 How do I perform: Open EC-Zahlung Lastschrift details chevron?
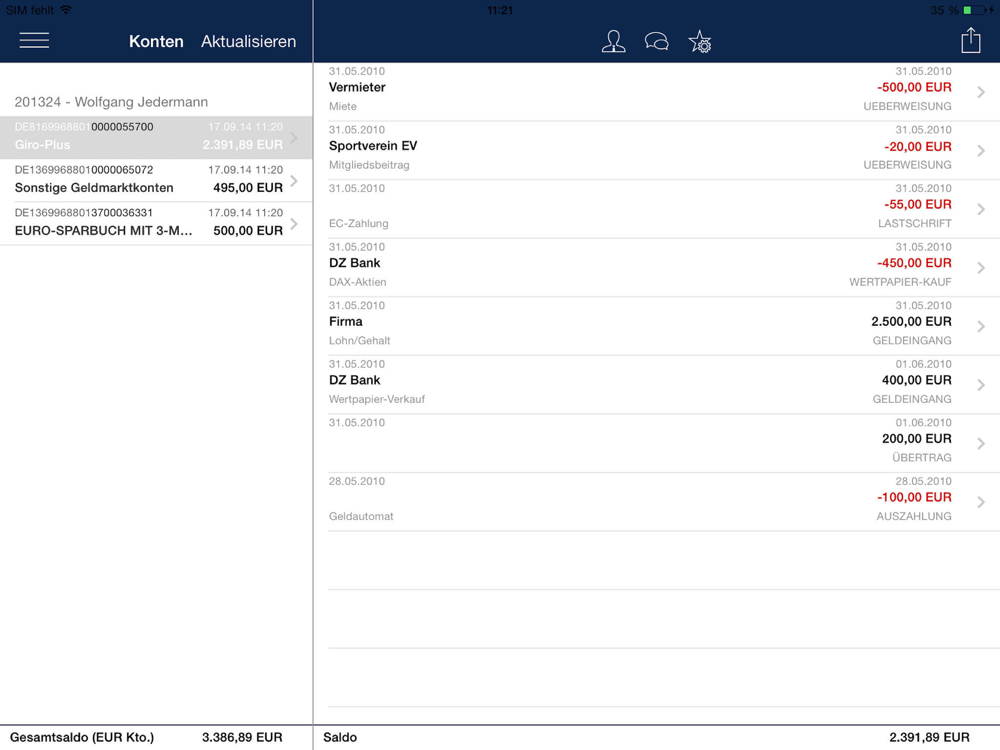981,209
